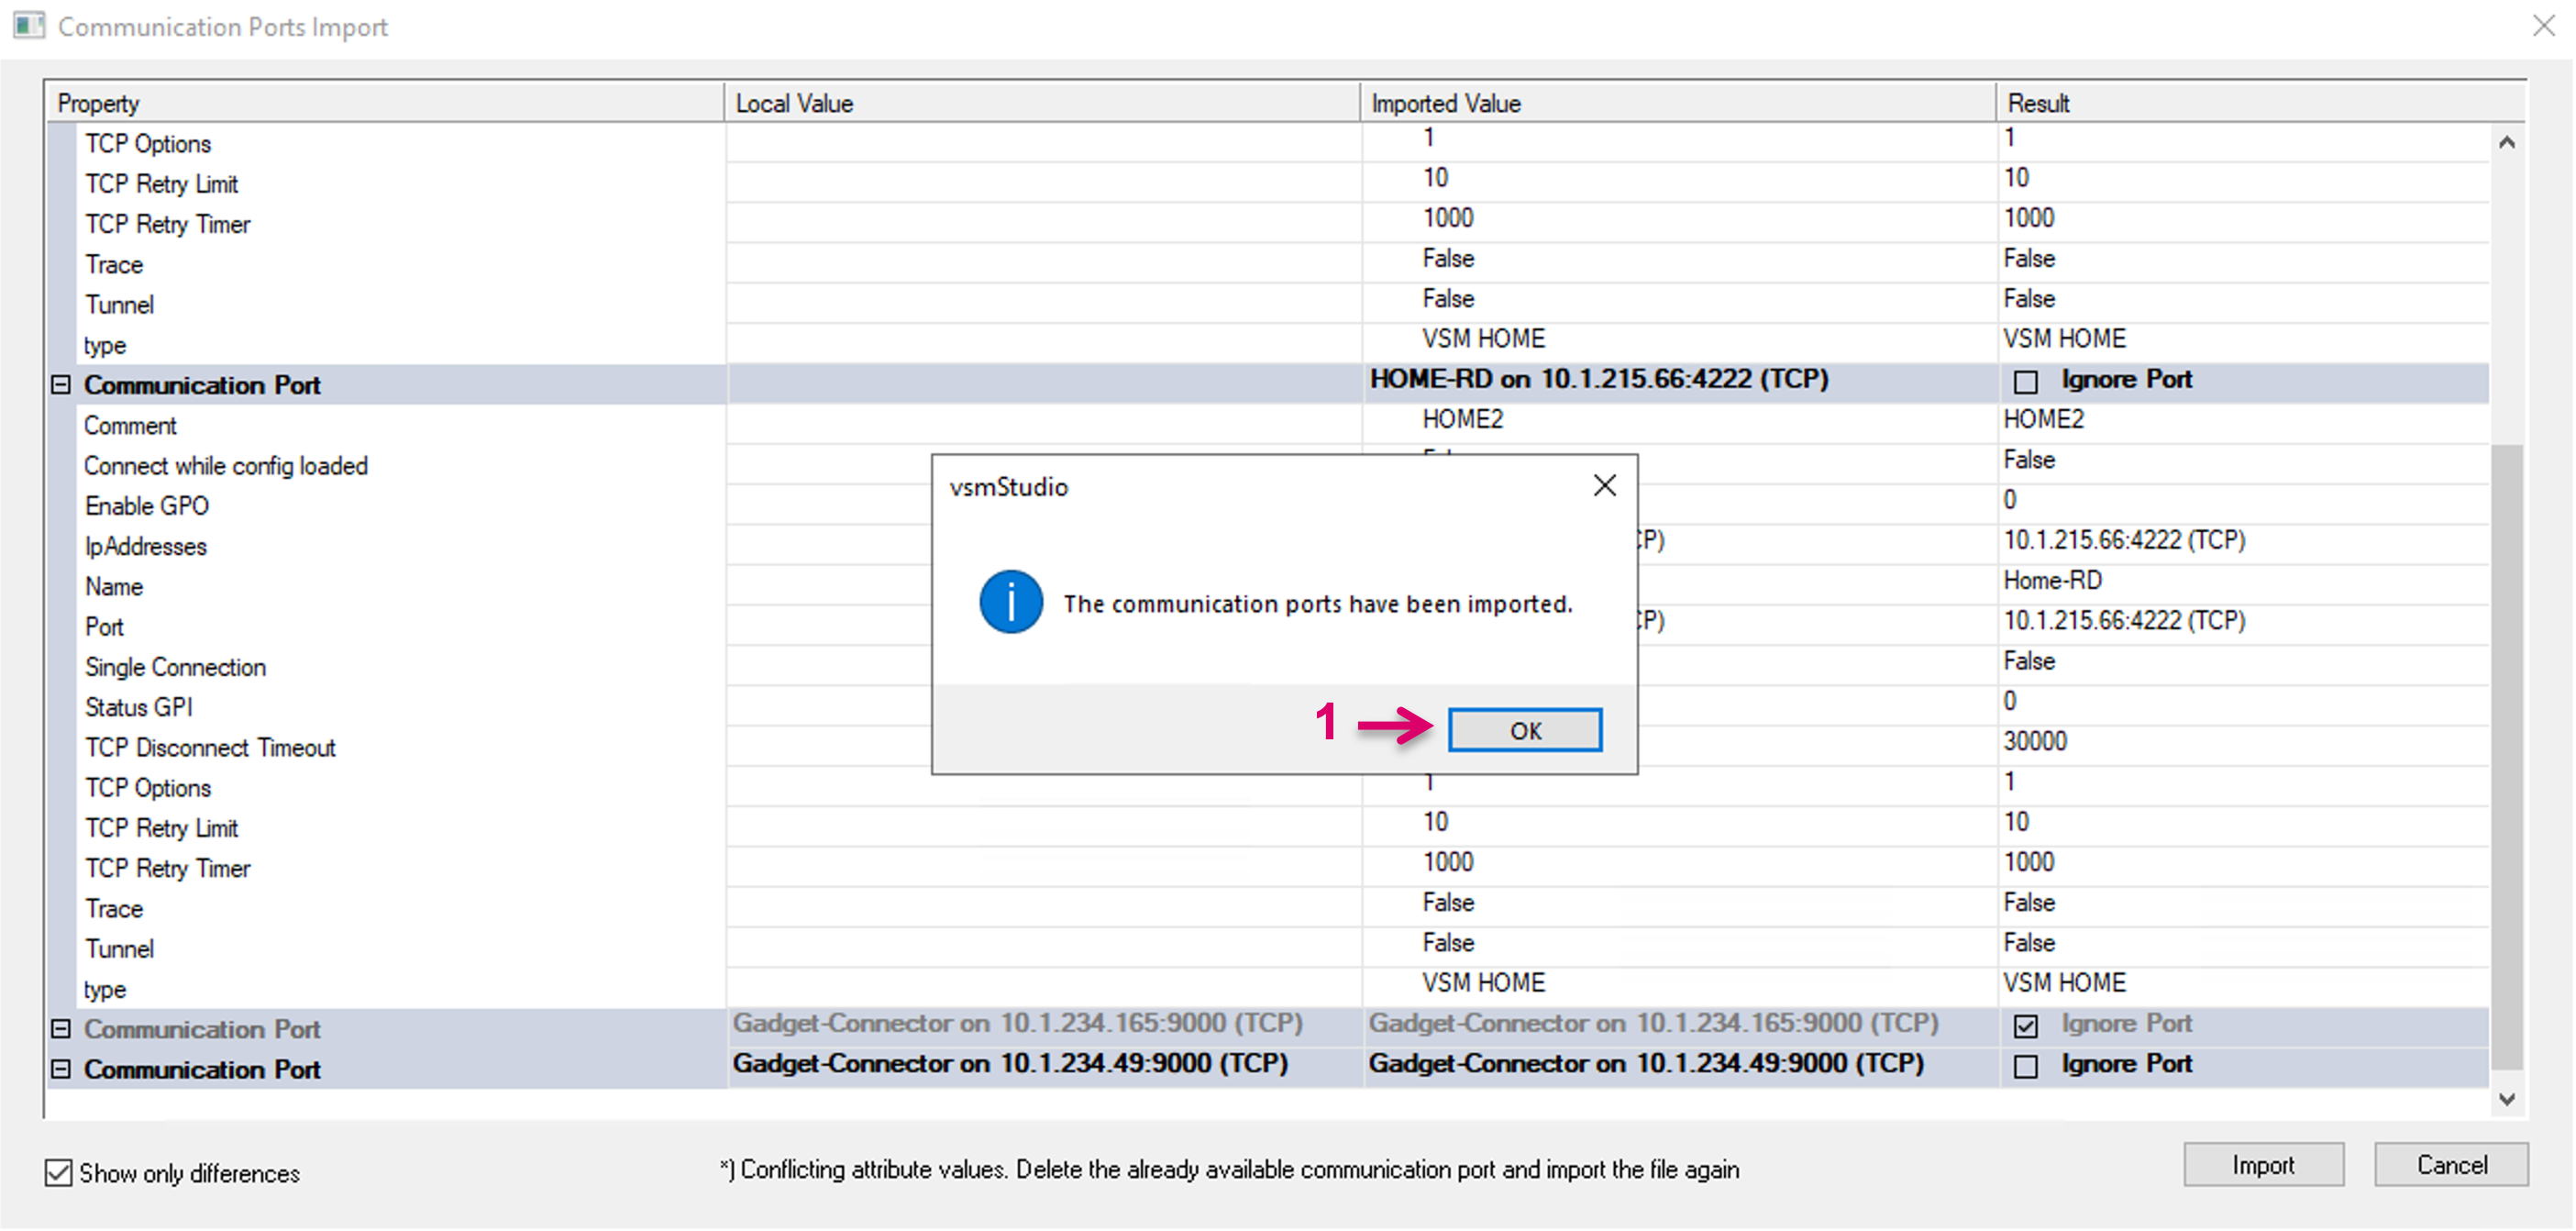Screen dimensions: 2576x1231
Task: Select the TCP Disconnect Timeout property row
Action: 210,748
